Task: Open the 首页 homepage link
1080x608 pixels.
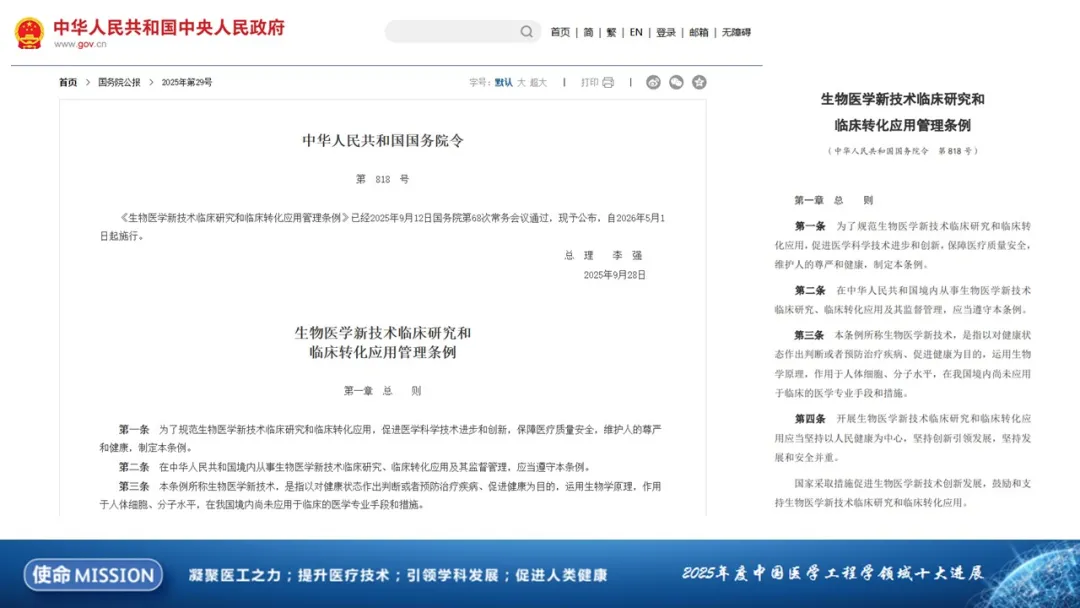Action: 561,31
